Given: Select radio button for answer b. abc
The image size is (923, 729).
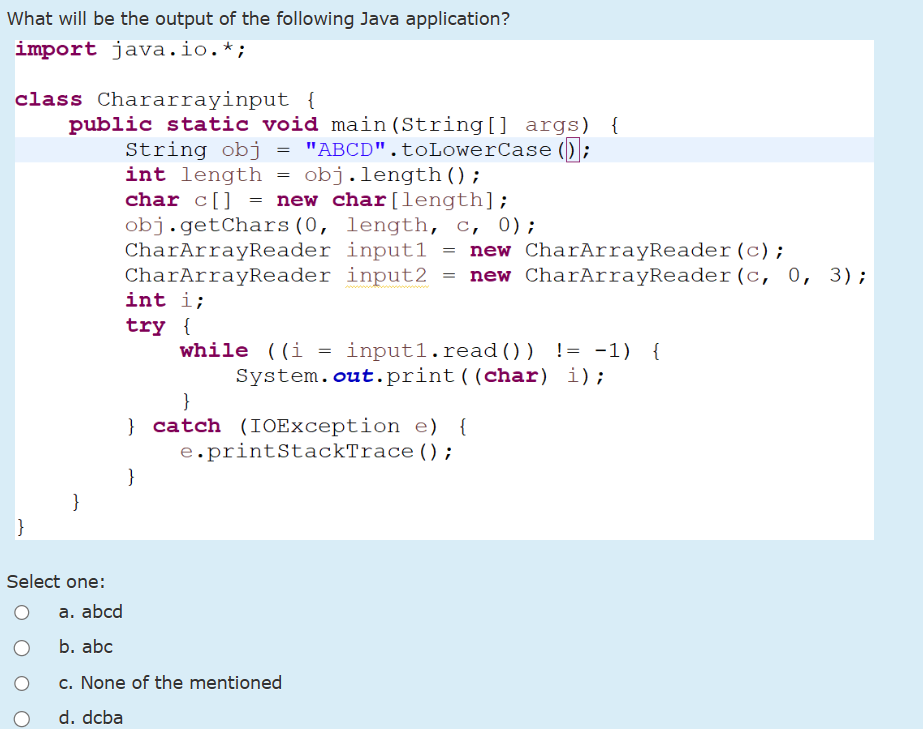Looking at the screenshot, I should tap(22, 648).
